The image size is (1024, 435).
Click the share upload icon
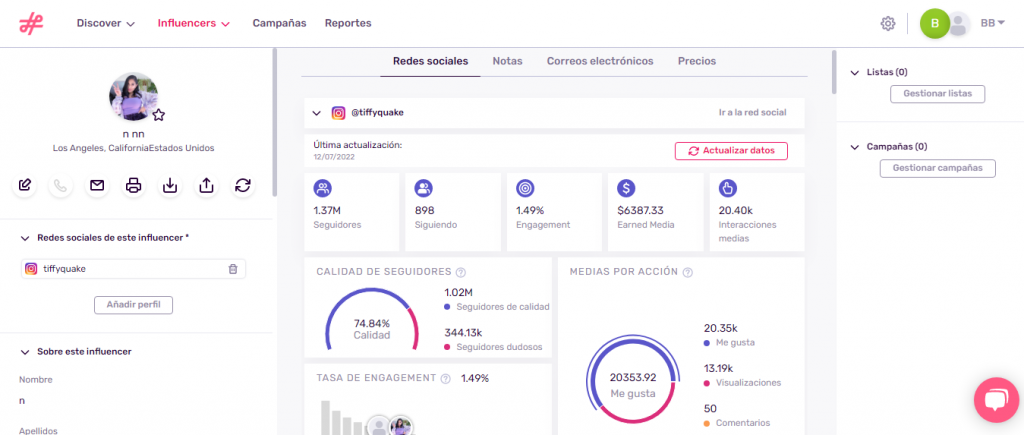pyautogui.click(x=206, y=185)
